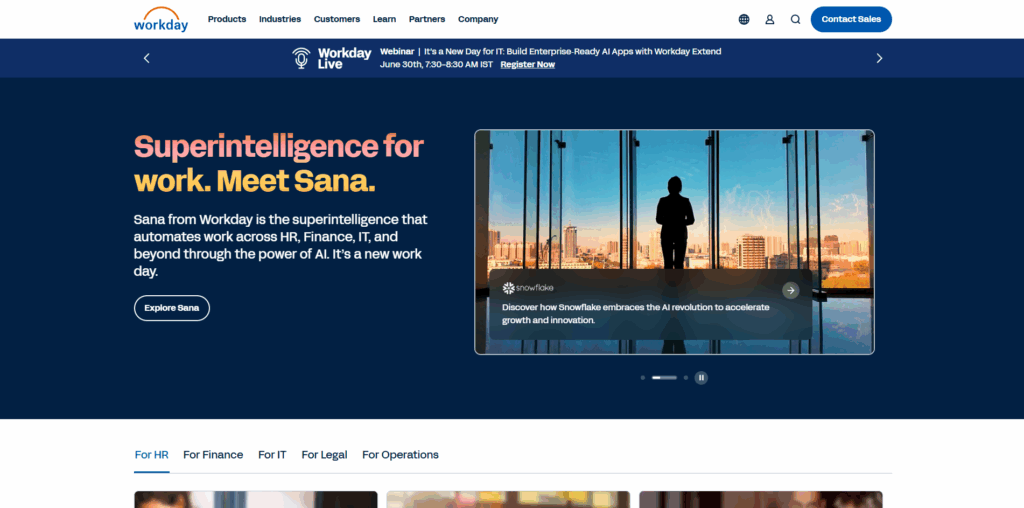Go to previous banner announcement
This screenshot has height=508, width=1024.
tap(146, 58)
